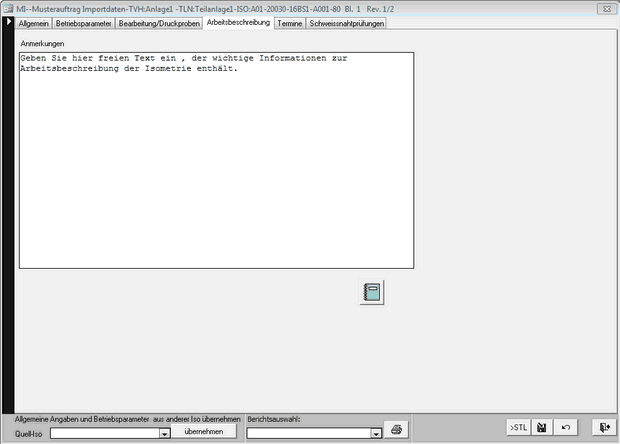
Task: Switch to the Allgemein tab
Action: [33, 22]
